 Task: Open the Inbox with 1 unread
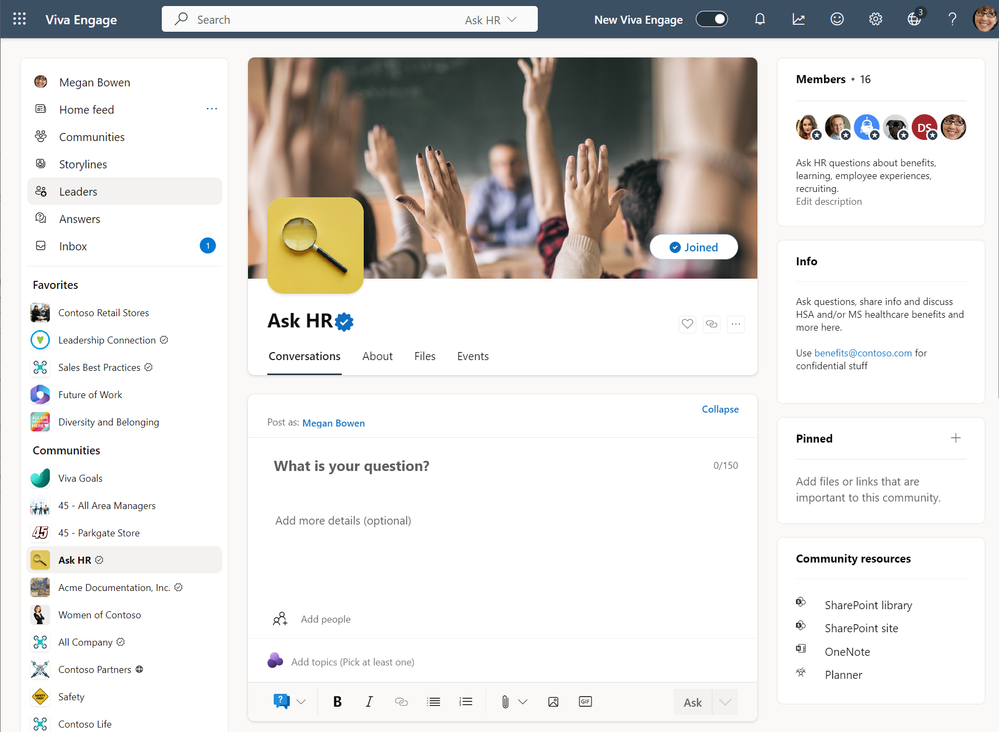(x=125, y=246)
